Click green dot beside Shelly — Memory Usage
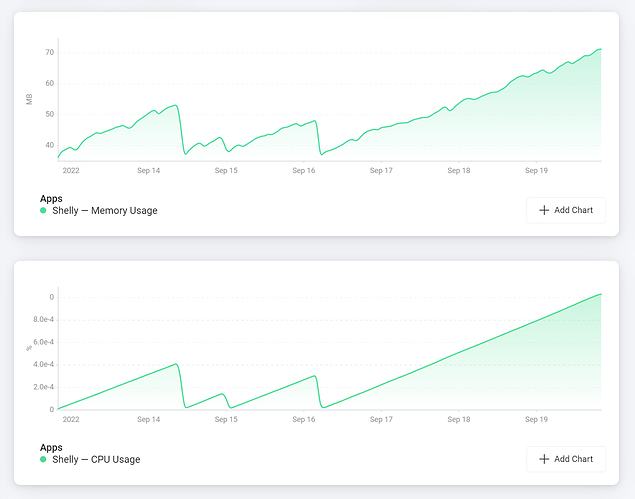This screenshot has width=635, height=499. point(43,210)
